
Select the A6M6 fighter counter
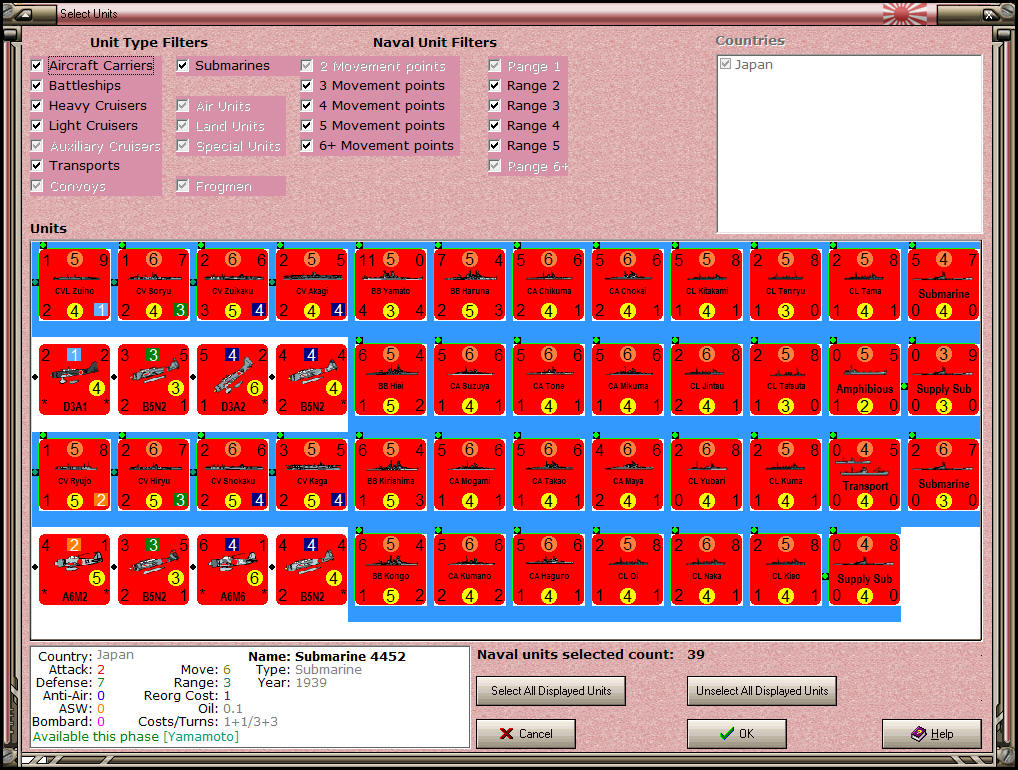pos(233,570)
